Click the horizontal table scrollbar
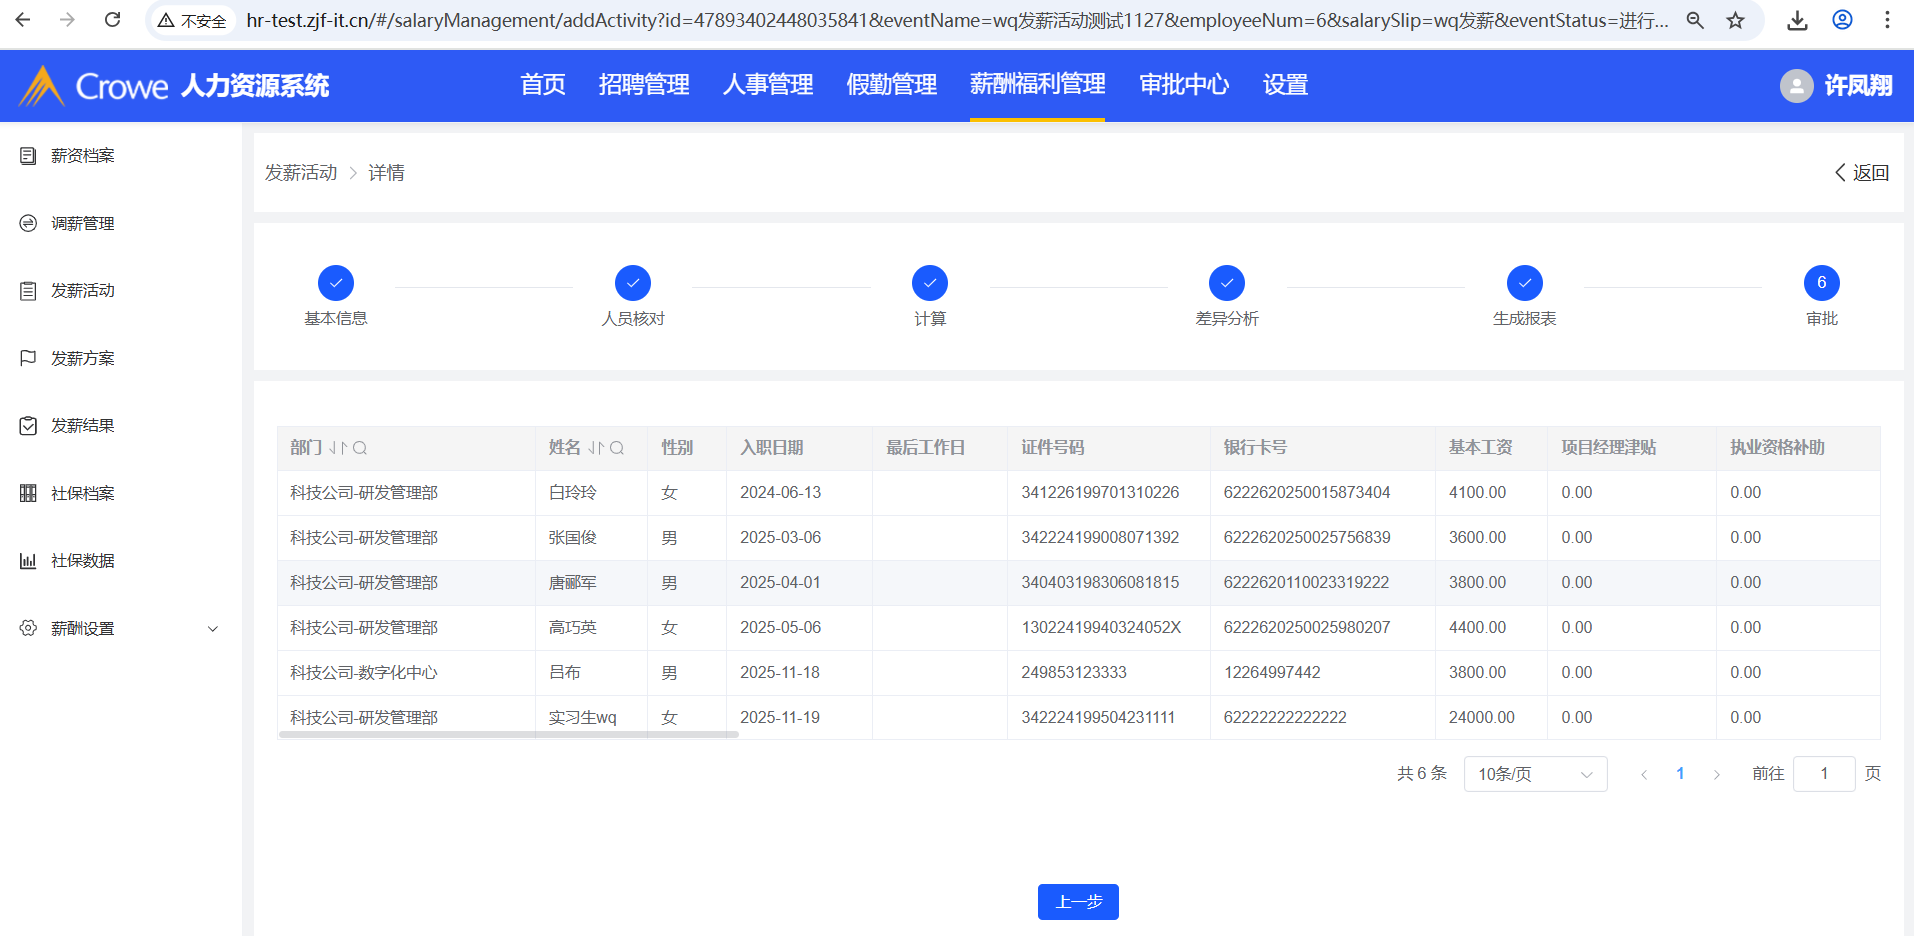 point(508,734)
